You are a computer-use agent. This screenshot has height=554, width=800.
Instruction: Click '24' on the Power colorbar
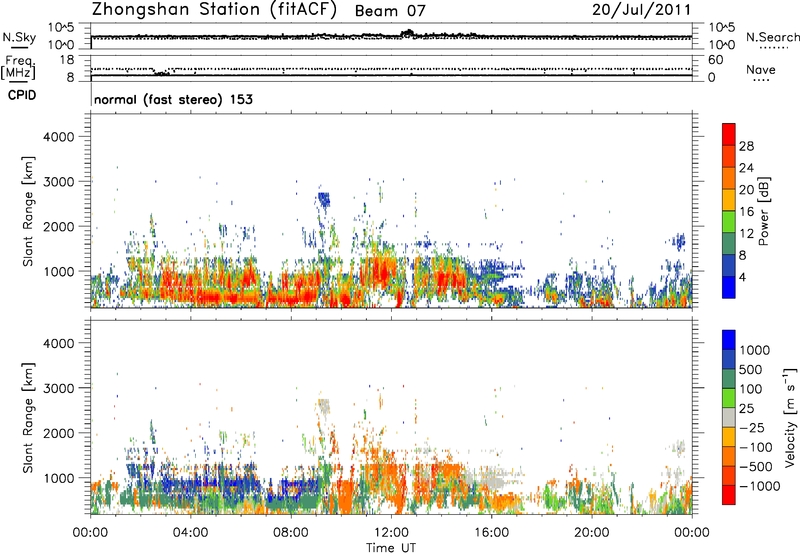click(746, 168)
